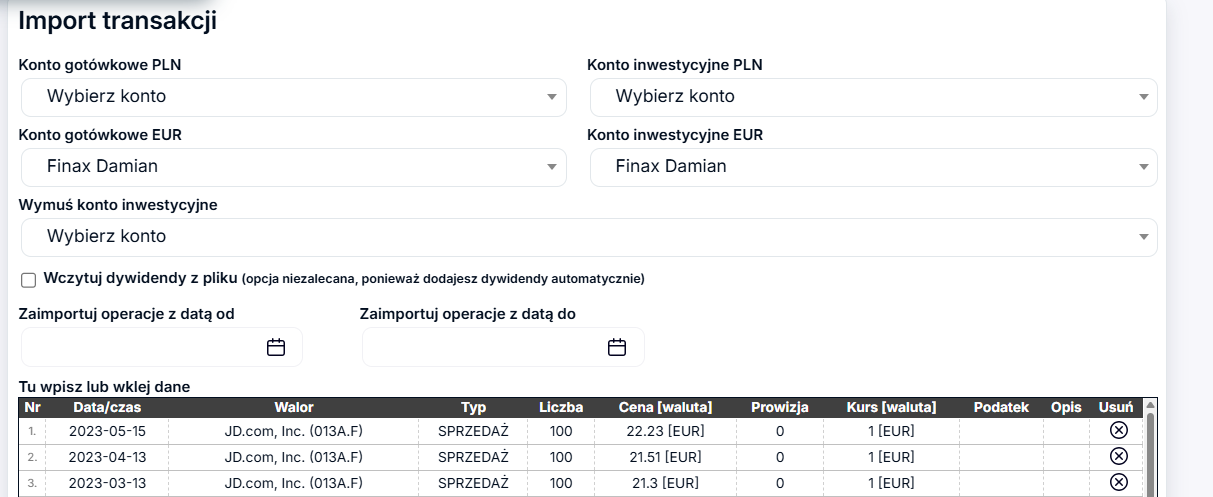Open calendar for import start date
The width and height of the screenshot is (1213, 497).
tap(276, 347)
